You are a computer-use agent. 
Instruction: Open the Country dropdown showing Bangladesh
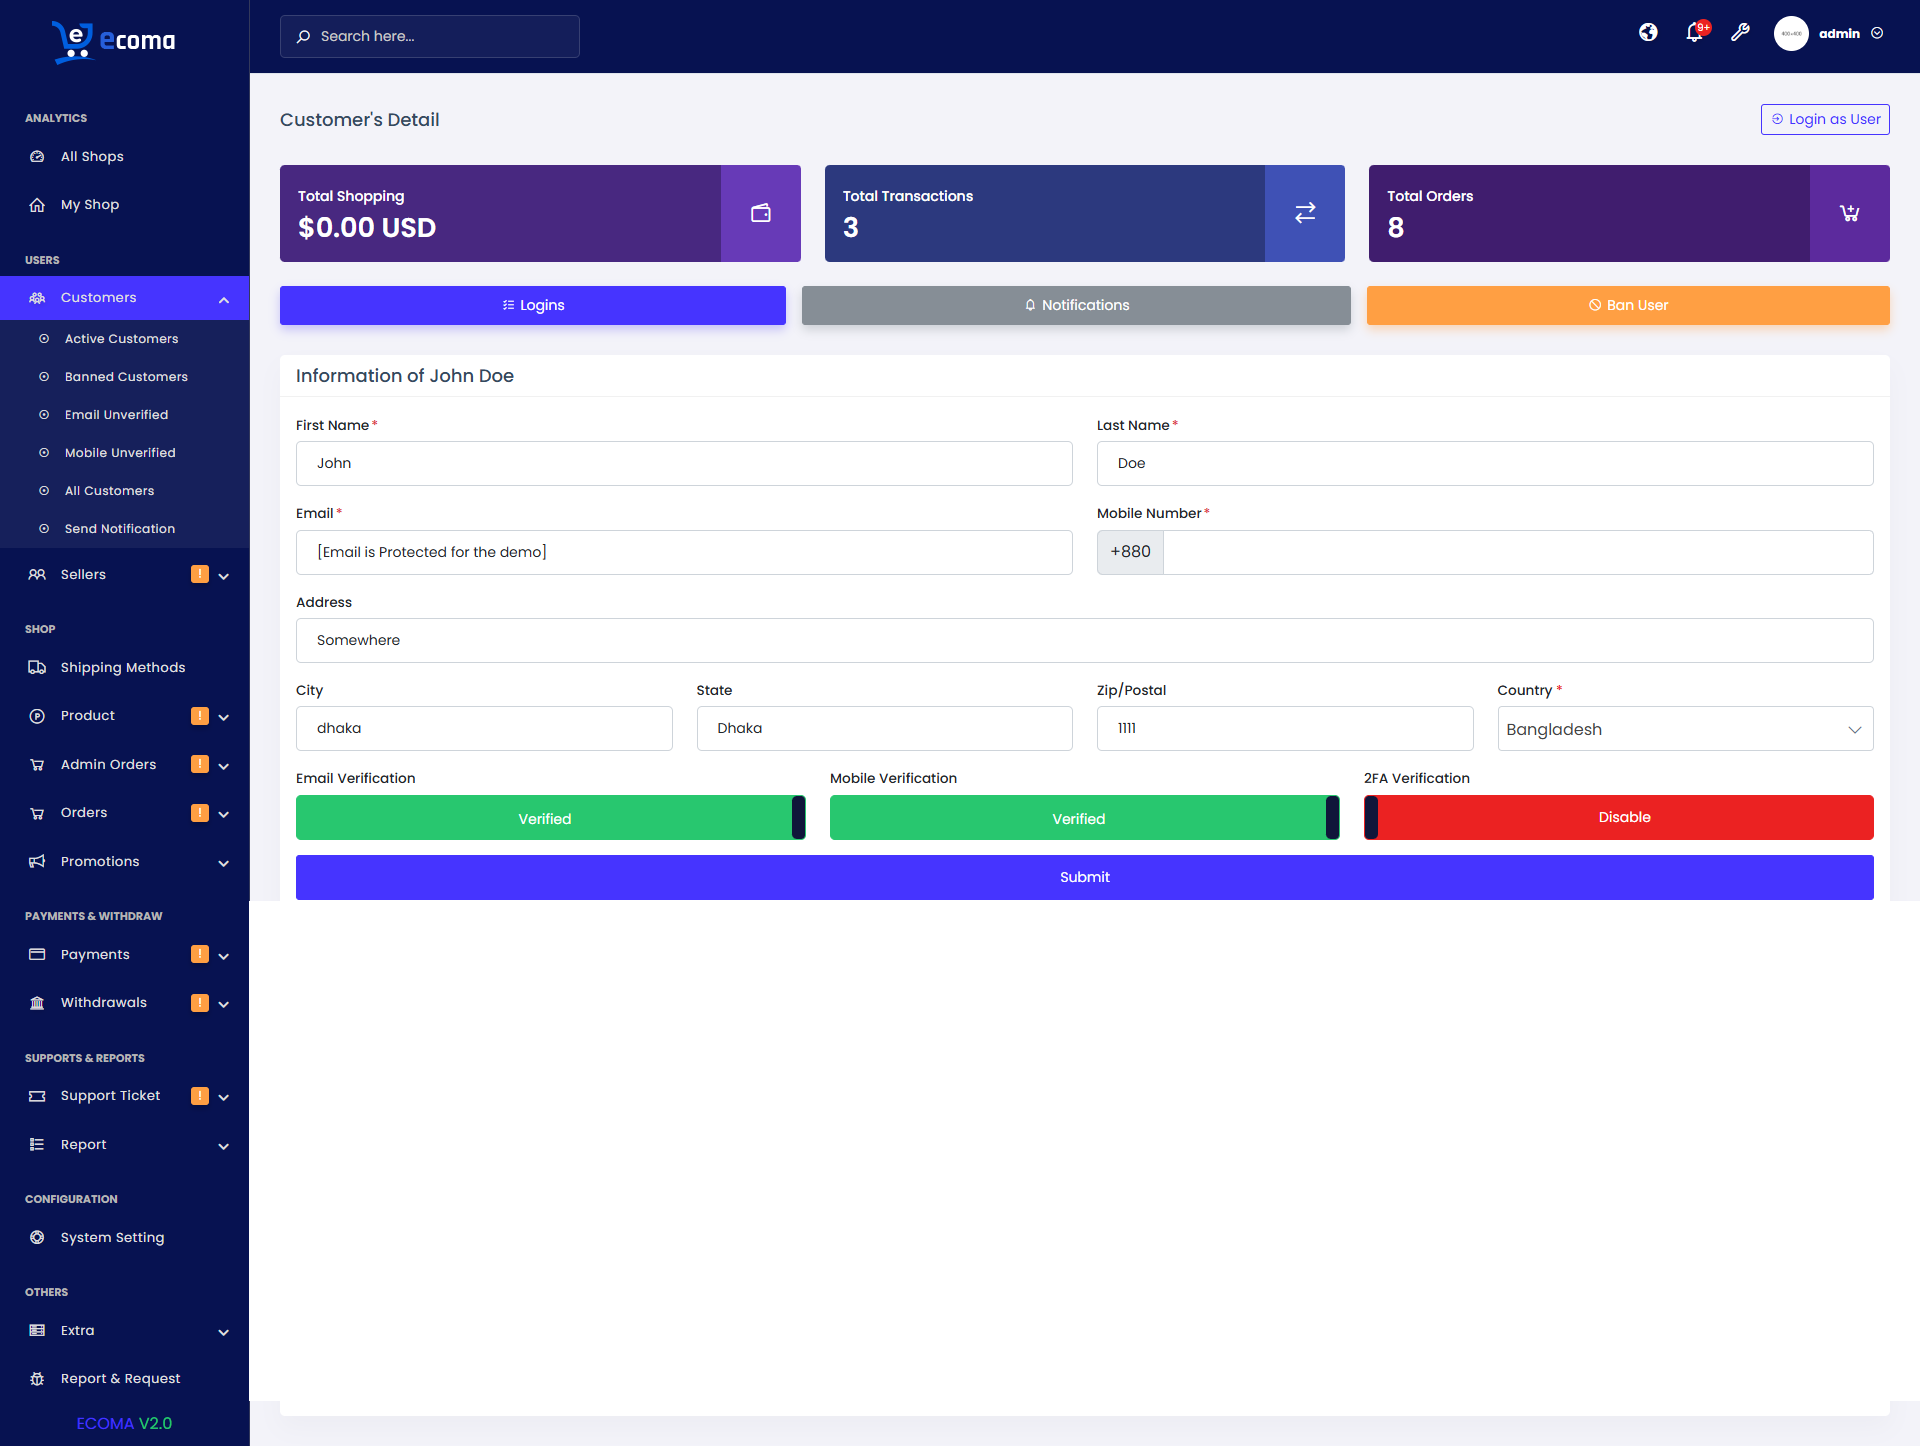pyautogui.click(x=1685, y=729)
